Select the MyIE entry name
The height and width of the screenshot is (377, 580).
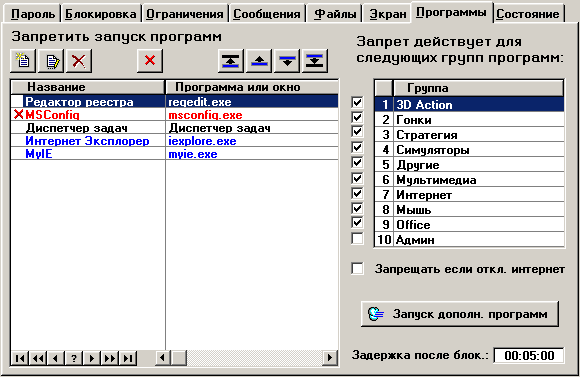pos(38,154)
